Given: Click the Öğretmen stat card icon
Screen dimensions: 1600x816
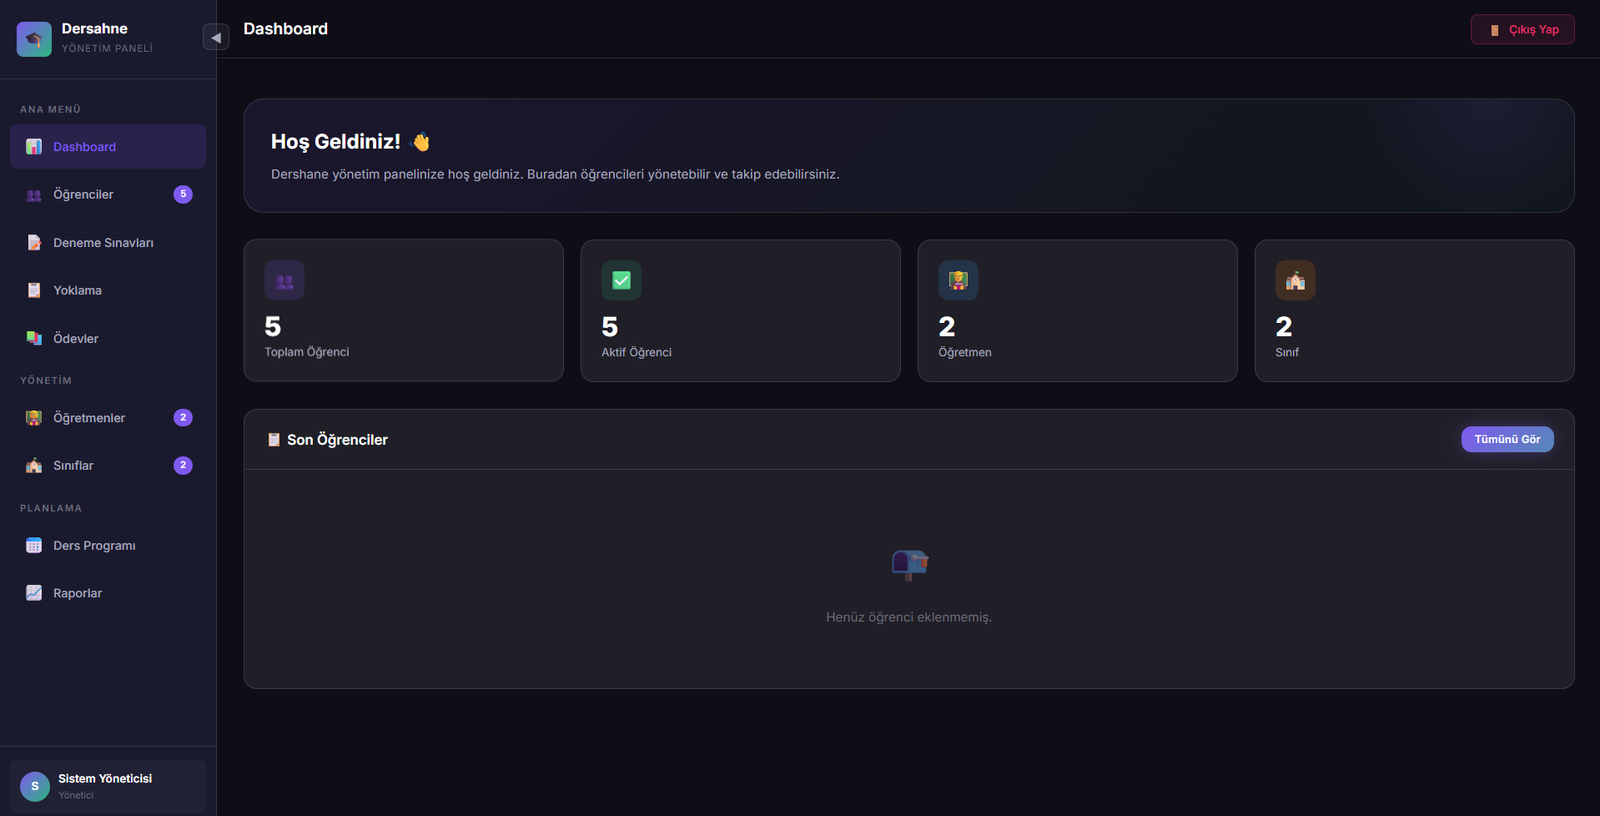Looking at the screenshot, I should click(958, 281).
